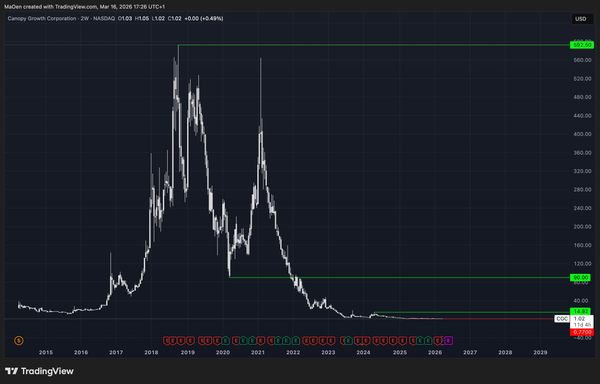Viewport: 600px width, 384px height.
Task: Click the 400.00 price axis value
Action: click(582, 134)
